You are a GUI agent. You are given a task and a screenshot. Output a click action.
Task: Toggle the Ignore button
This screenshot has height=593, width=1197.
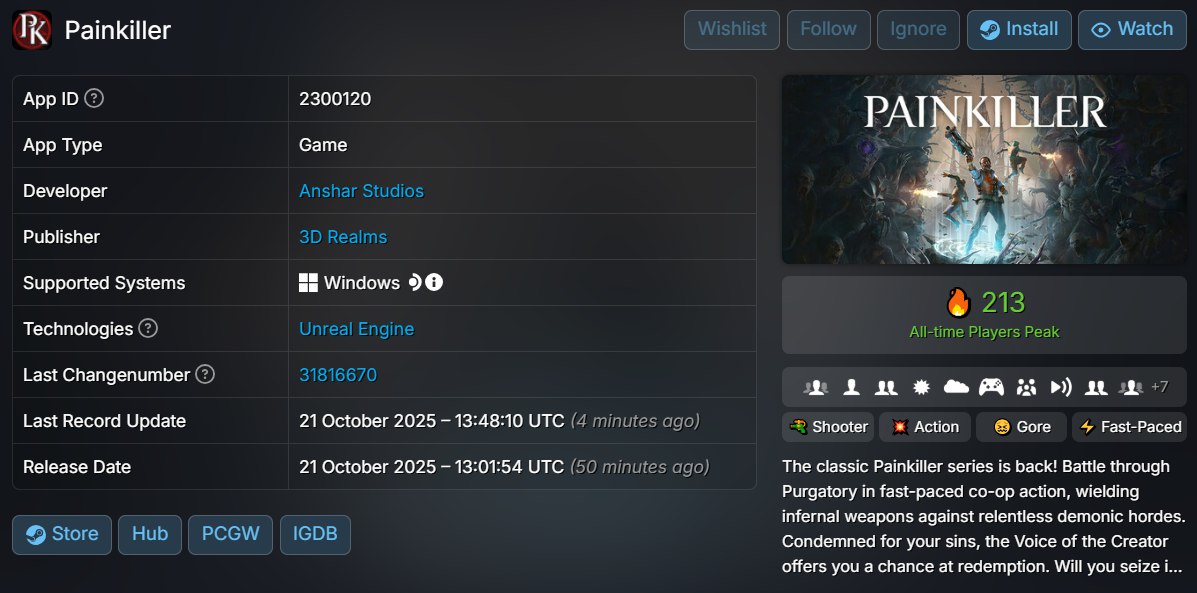click(918, 29)
